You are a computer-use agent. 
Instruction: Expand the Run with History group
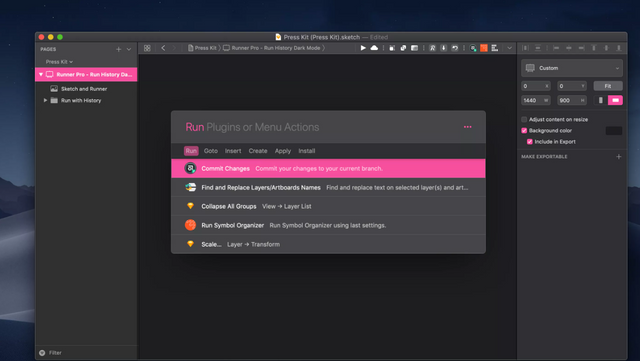[x=45, y=100]
